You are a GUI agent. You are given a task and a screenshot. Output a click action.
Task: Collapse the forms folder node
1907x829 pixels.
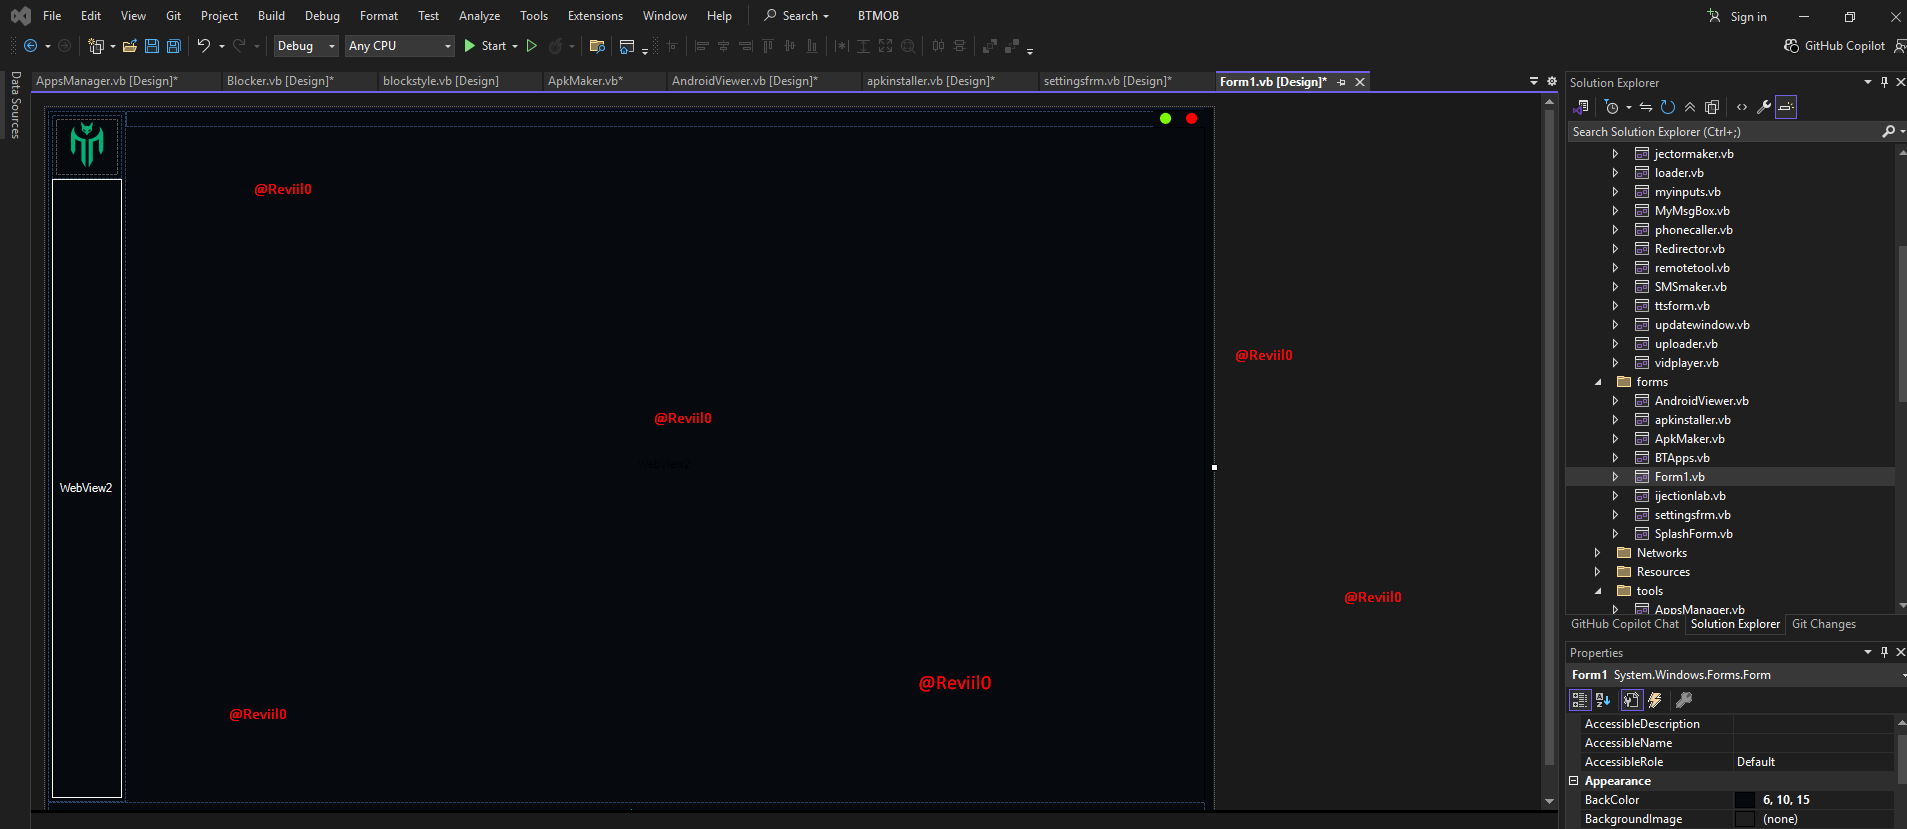point(1598,382)
